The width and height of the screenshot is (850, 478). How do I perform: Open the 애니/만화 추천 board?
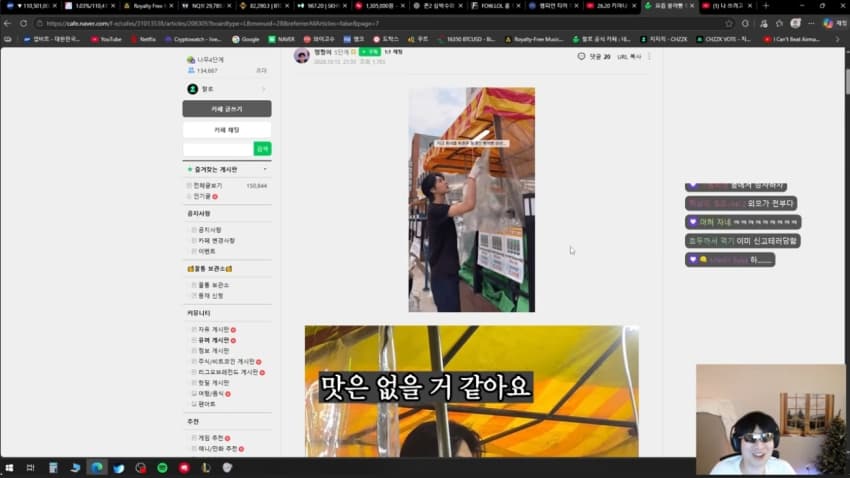[217, 449]
